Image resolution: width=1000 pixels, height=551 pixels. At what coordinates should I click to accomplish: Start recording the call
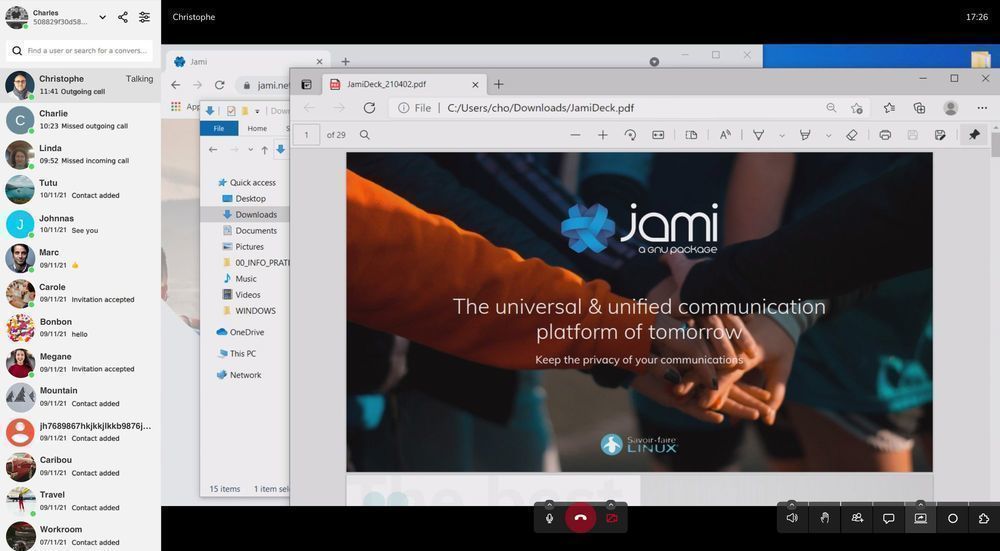[952, 518]
